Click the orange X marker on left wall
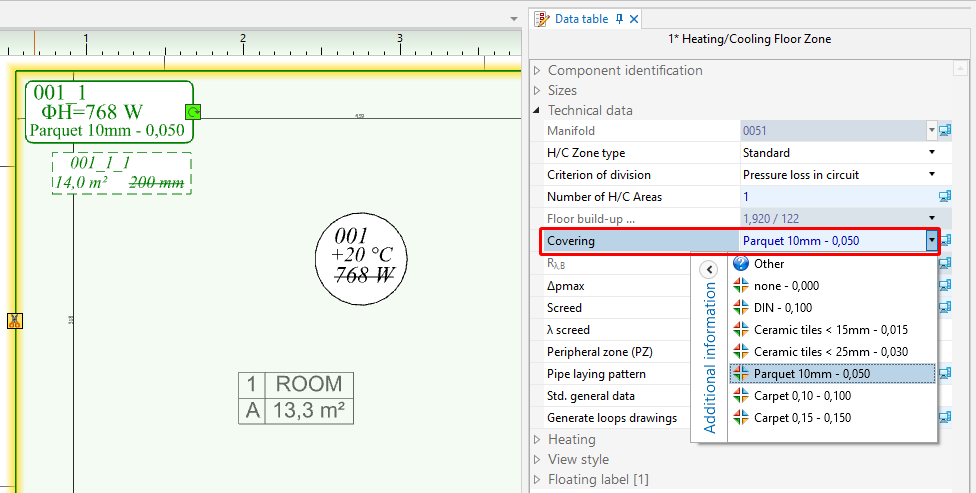This screenshot has width=976, height=493. pyautogui.click(x=14, y=320)
